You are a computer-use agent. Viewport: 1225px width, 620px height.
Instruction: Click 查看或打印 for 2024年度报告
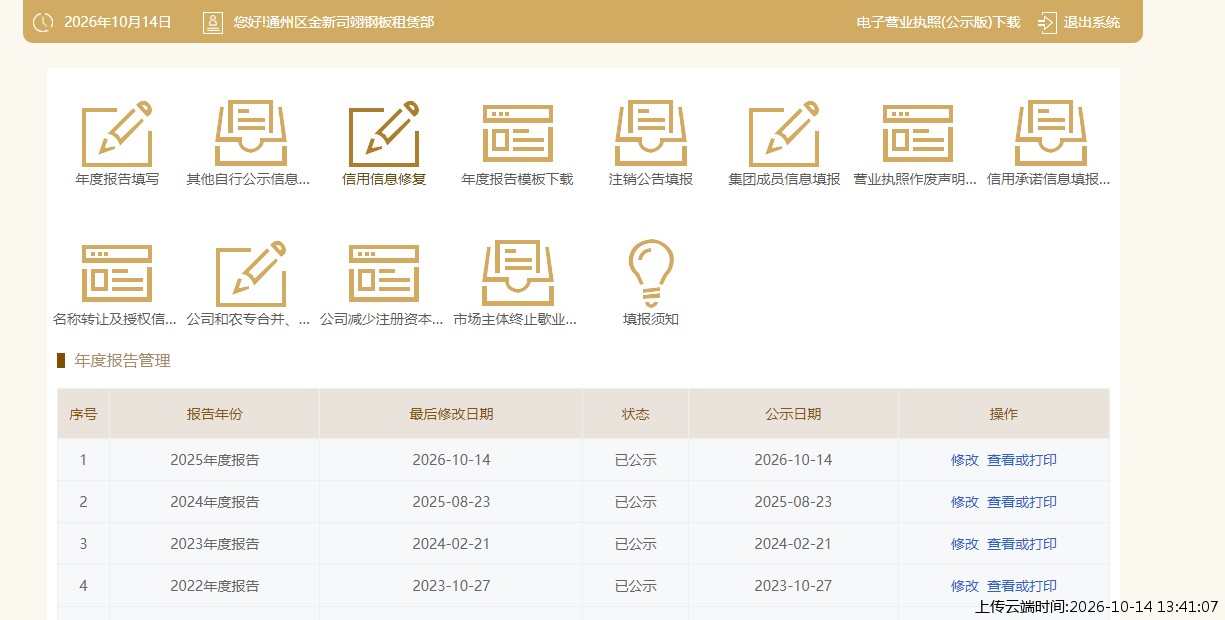coord(1022,502)
